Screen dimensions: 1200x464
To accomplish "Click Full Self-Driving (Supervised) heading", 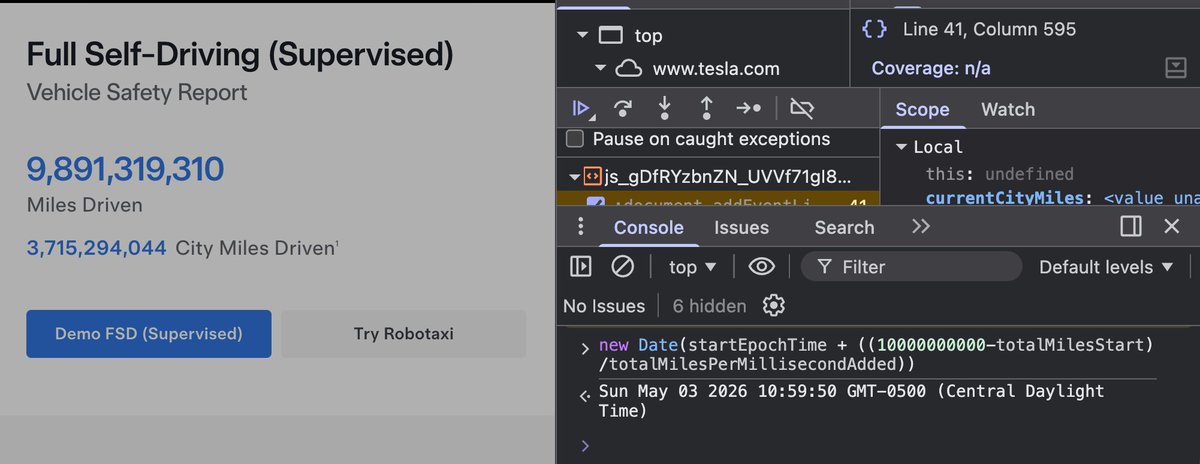I will (239, 54).
